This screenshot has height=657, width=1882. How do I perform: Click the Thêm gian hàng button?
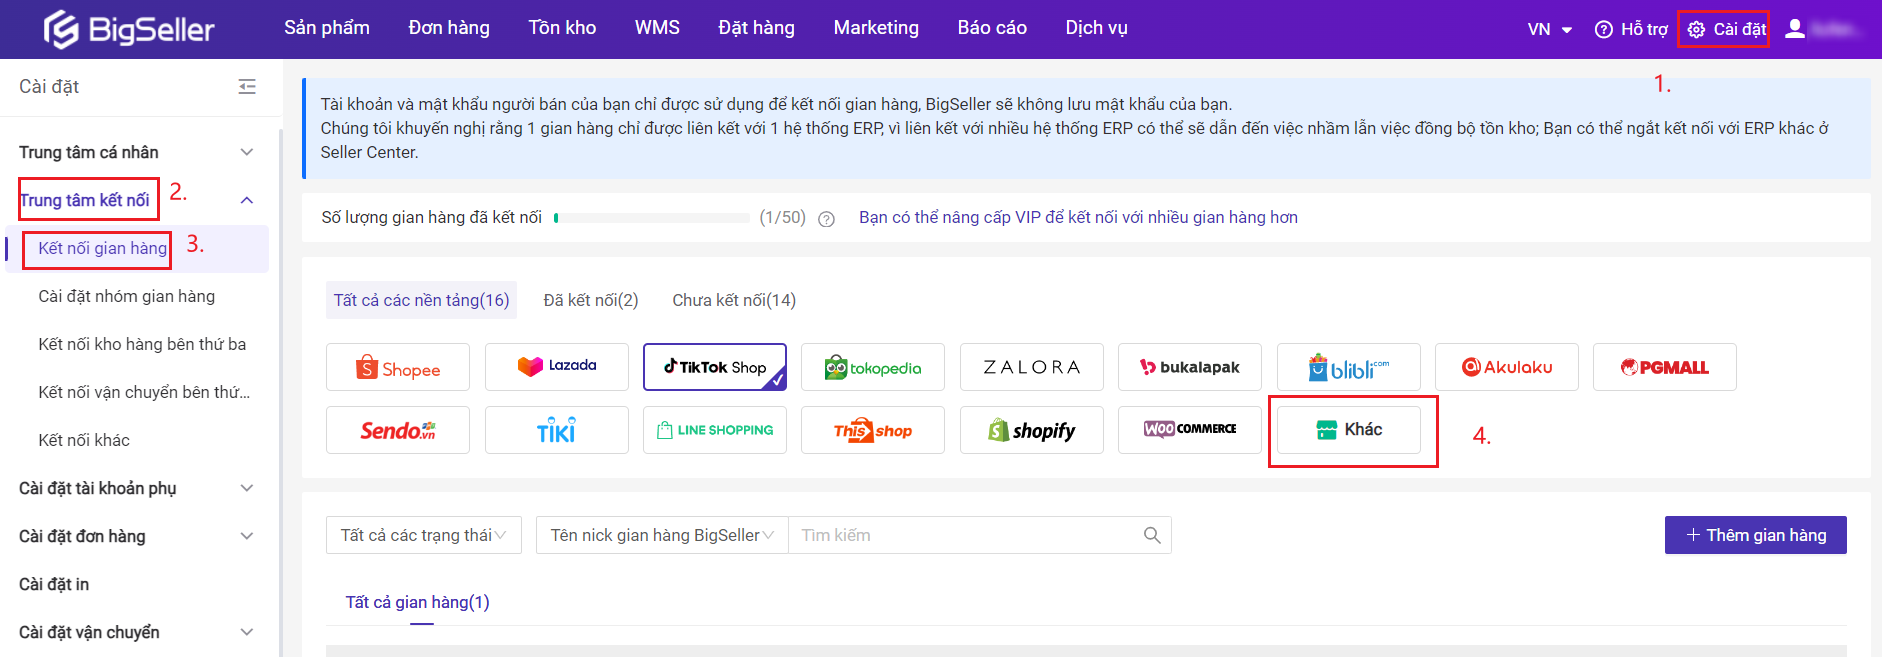(x=1755, y=535)
